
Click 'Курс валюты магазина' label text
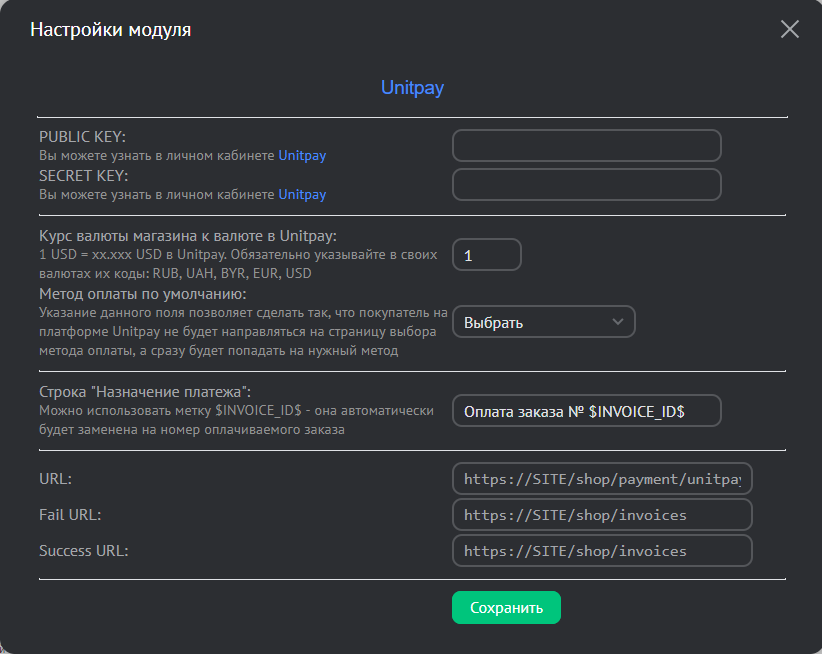coord(188,236)
